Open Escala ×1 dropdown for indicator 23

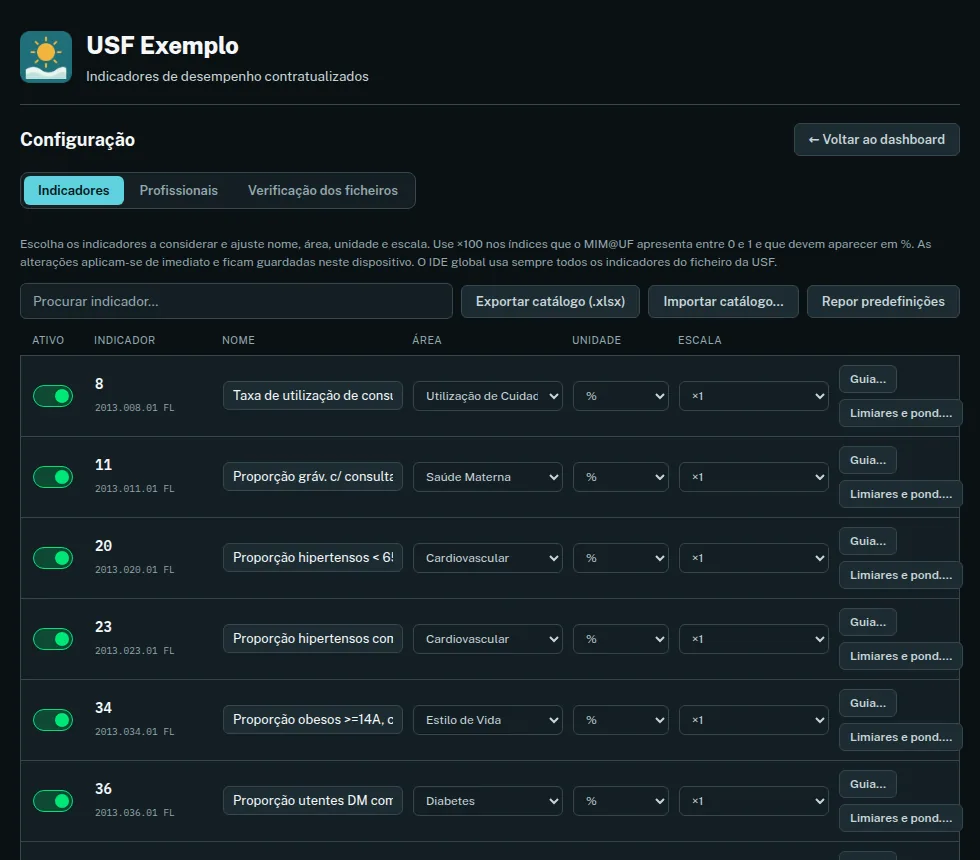click(754, 639)
